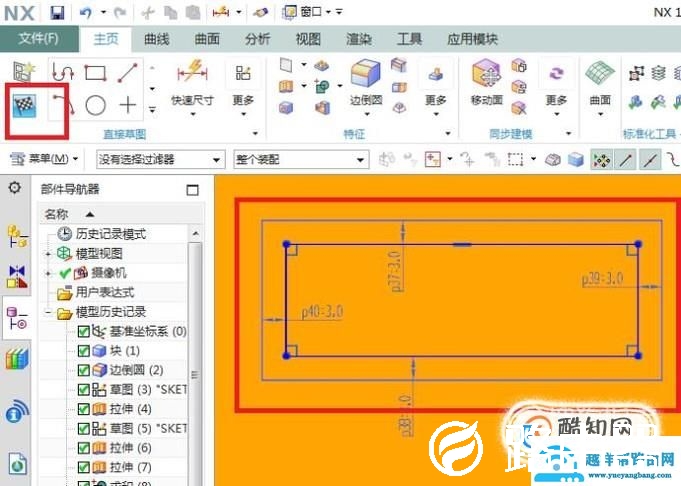Switch to the 视图 tab
Viewport: 681px width, 486px height.
(x=308, y=40)
